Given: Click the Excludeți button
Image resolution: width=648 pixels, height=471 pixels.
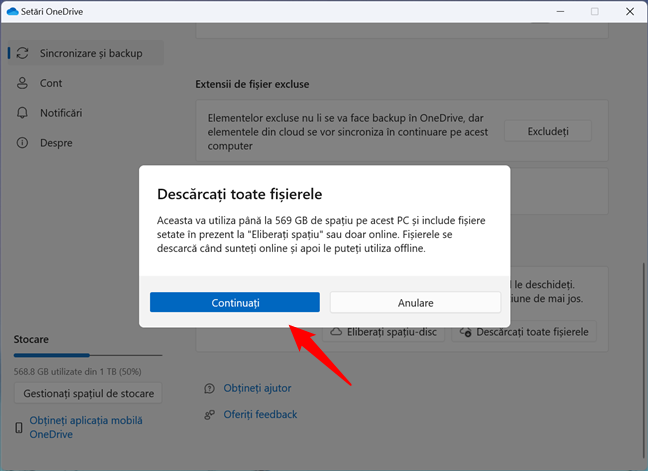Looking at the screenshot, I should (x=548, y=131).
